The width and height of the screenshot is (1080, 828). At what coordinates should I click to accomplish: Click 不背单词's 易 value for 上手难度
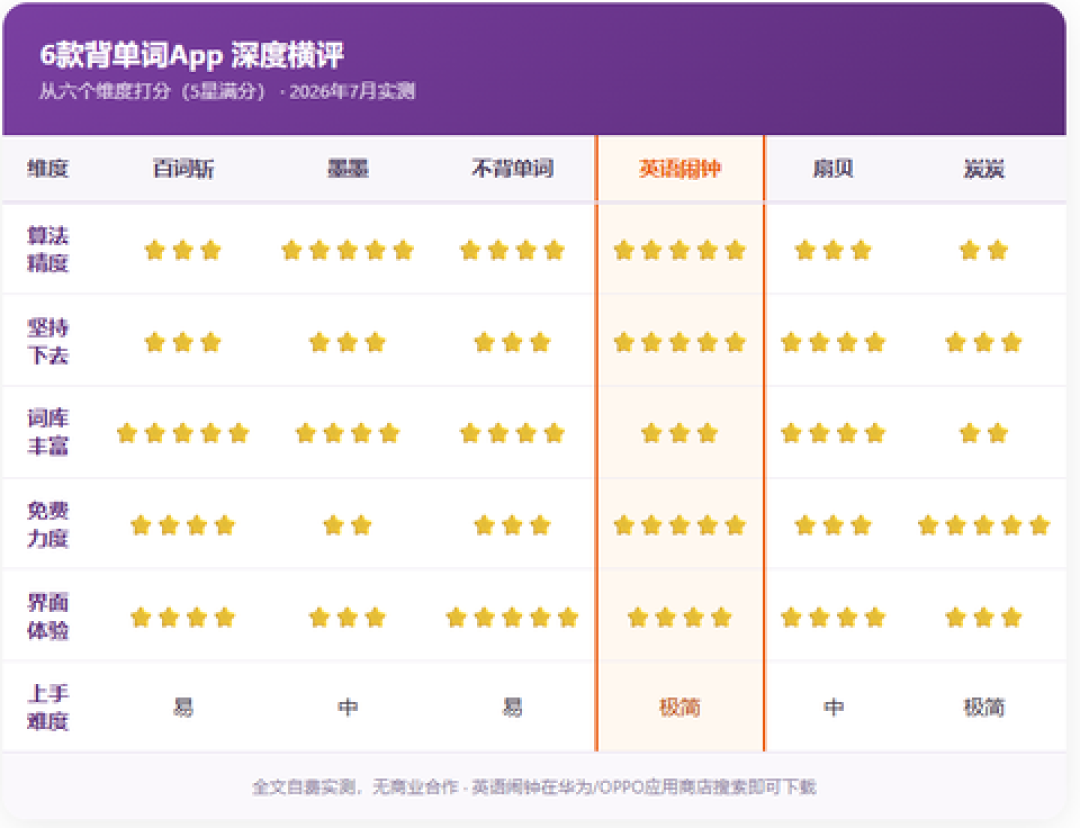point(512,707)
